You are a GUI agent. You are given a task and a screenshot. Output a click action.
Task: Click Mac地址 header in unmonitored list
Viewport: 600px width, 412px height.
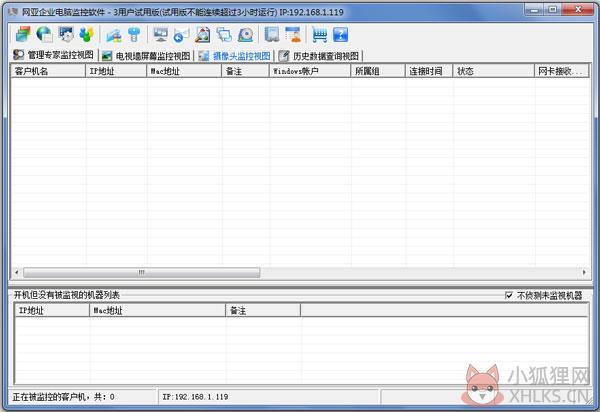(x=158, y=310)
